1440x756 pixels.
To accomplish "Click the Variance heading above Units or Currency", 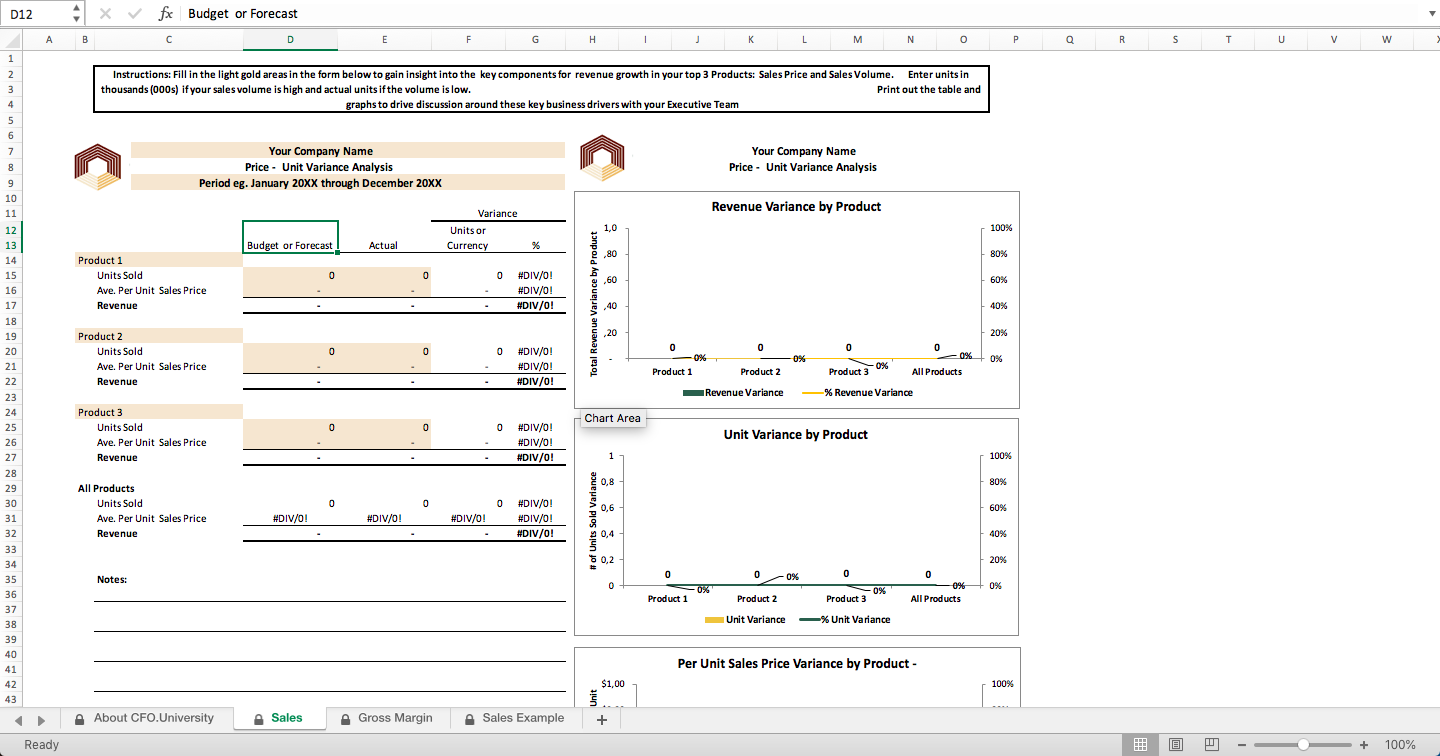I will 498,213.
